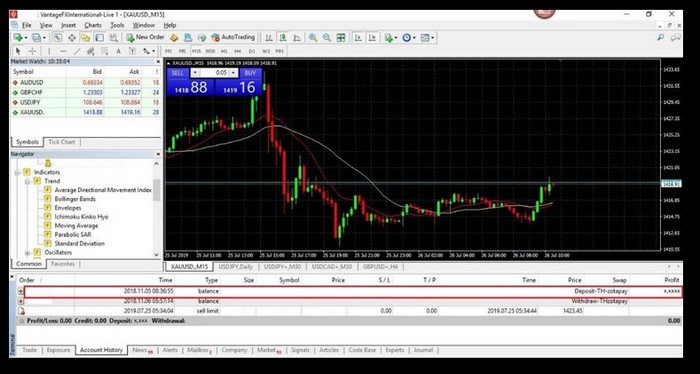Select the text label A tool
Viewport: 700px width, 374px height.
pyautogui.click(x=118, y=51)
